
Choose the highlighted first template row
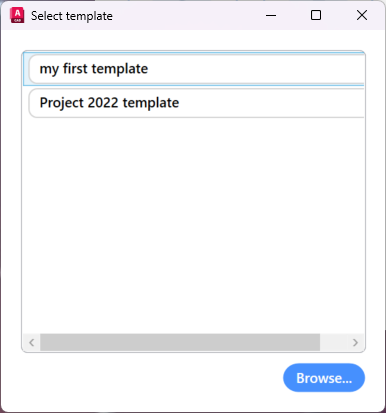click(194, 69)
